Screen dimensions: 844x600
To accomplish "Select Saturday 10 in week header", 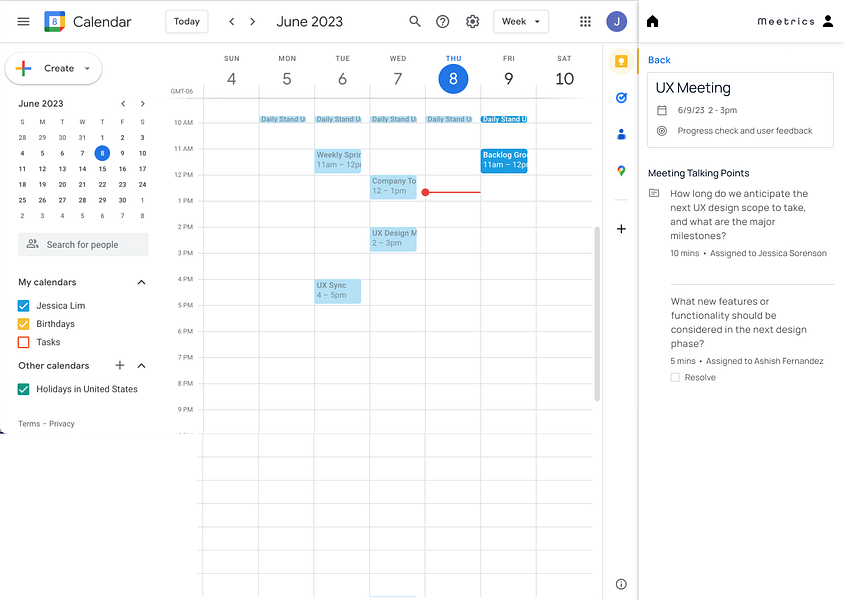I will point(564,79).
